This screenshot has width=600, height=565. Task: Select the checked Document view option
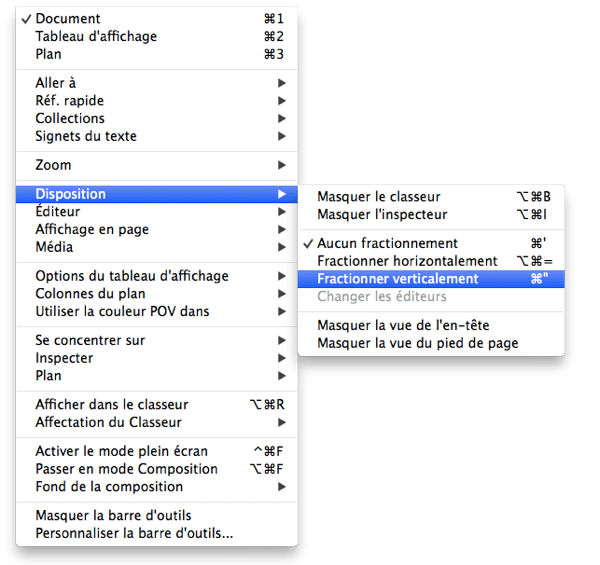click(68, 19)
